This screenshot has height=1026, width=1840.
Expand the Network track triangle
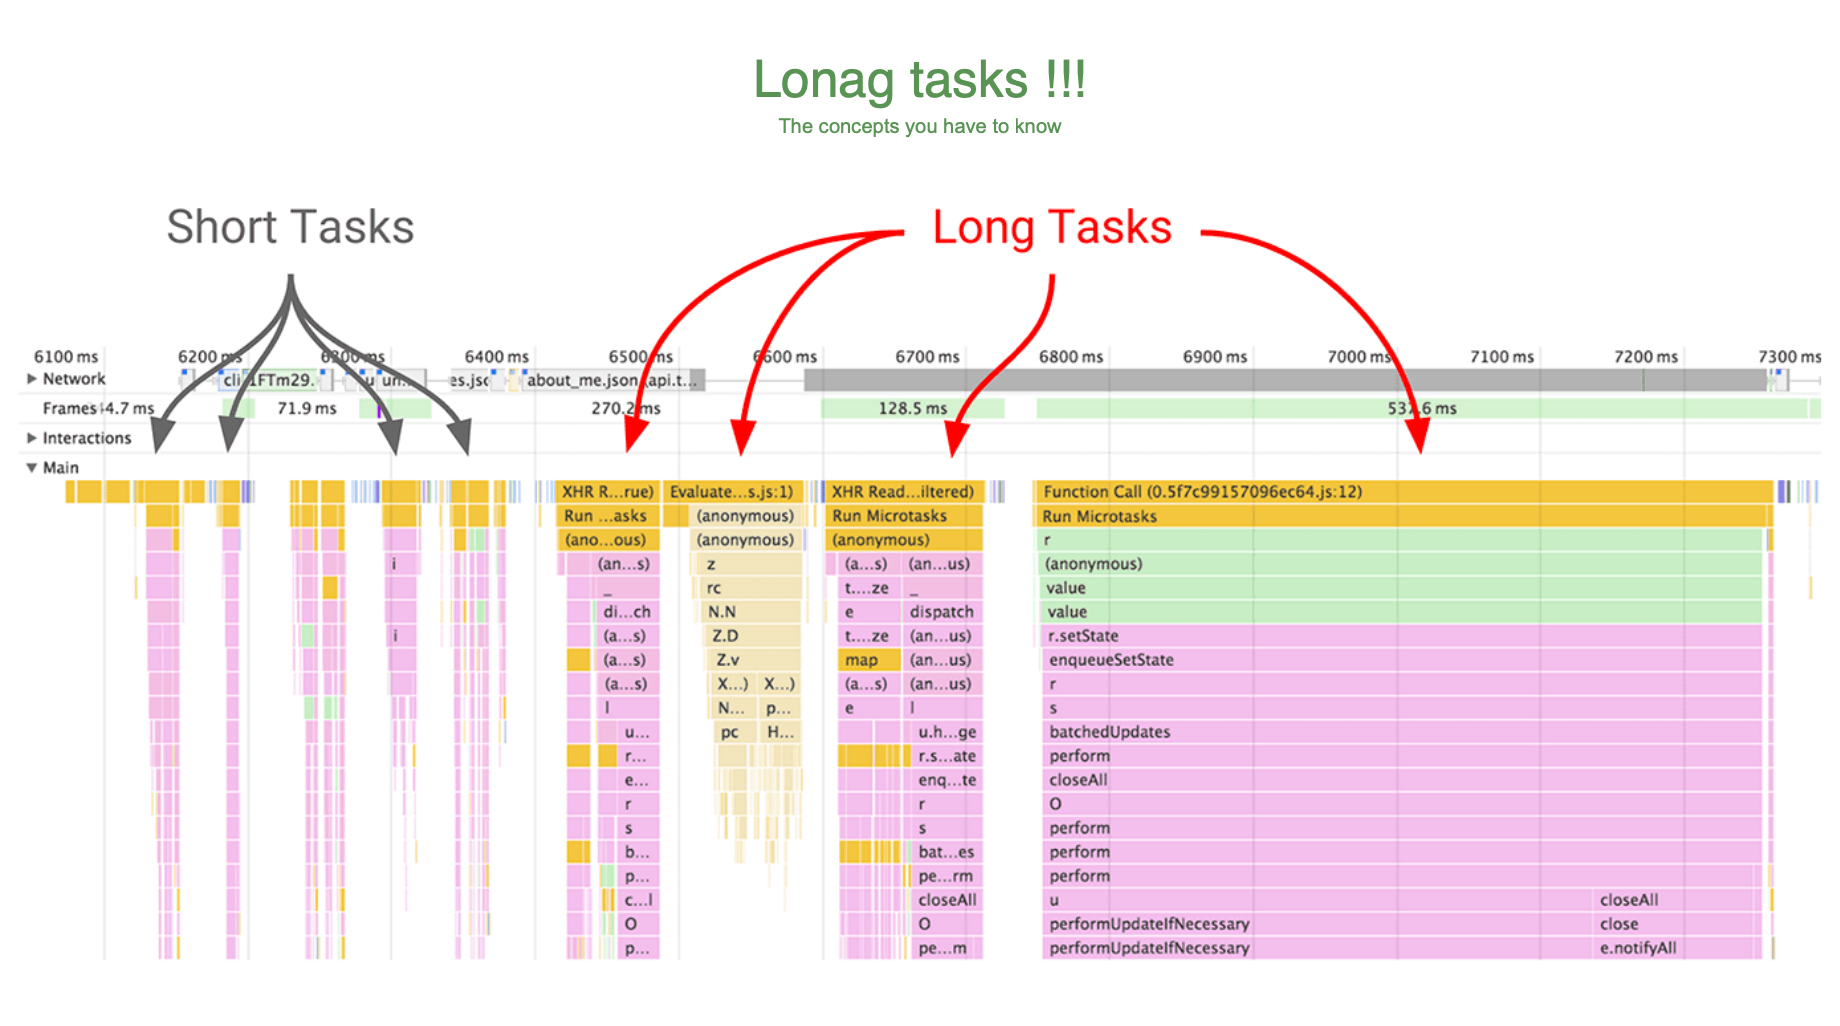32,379
